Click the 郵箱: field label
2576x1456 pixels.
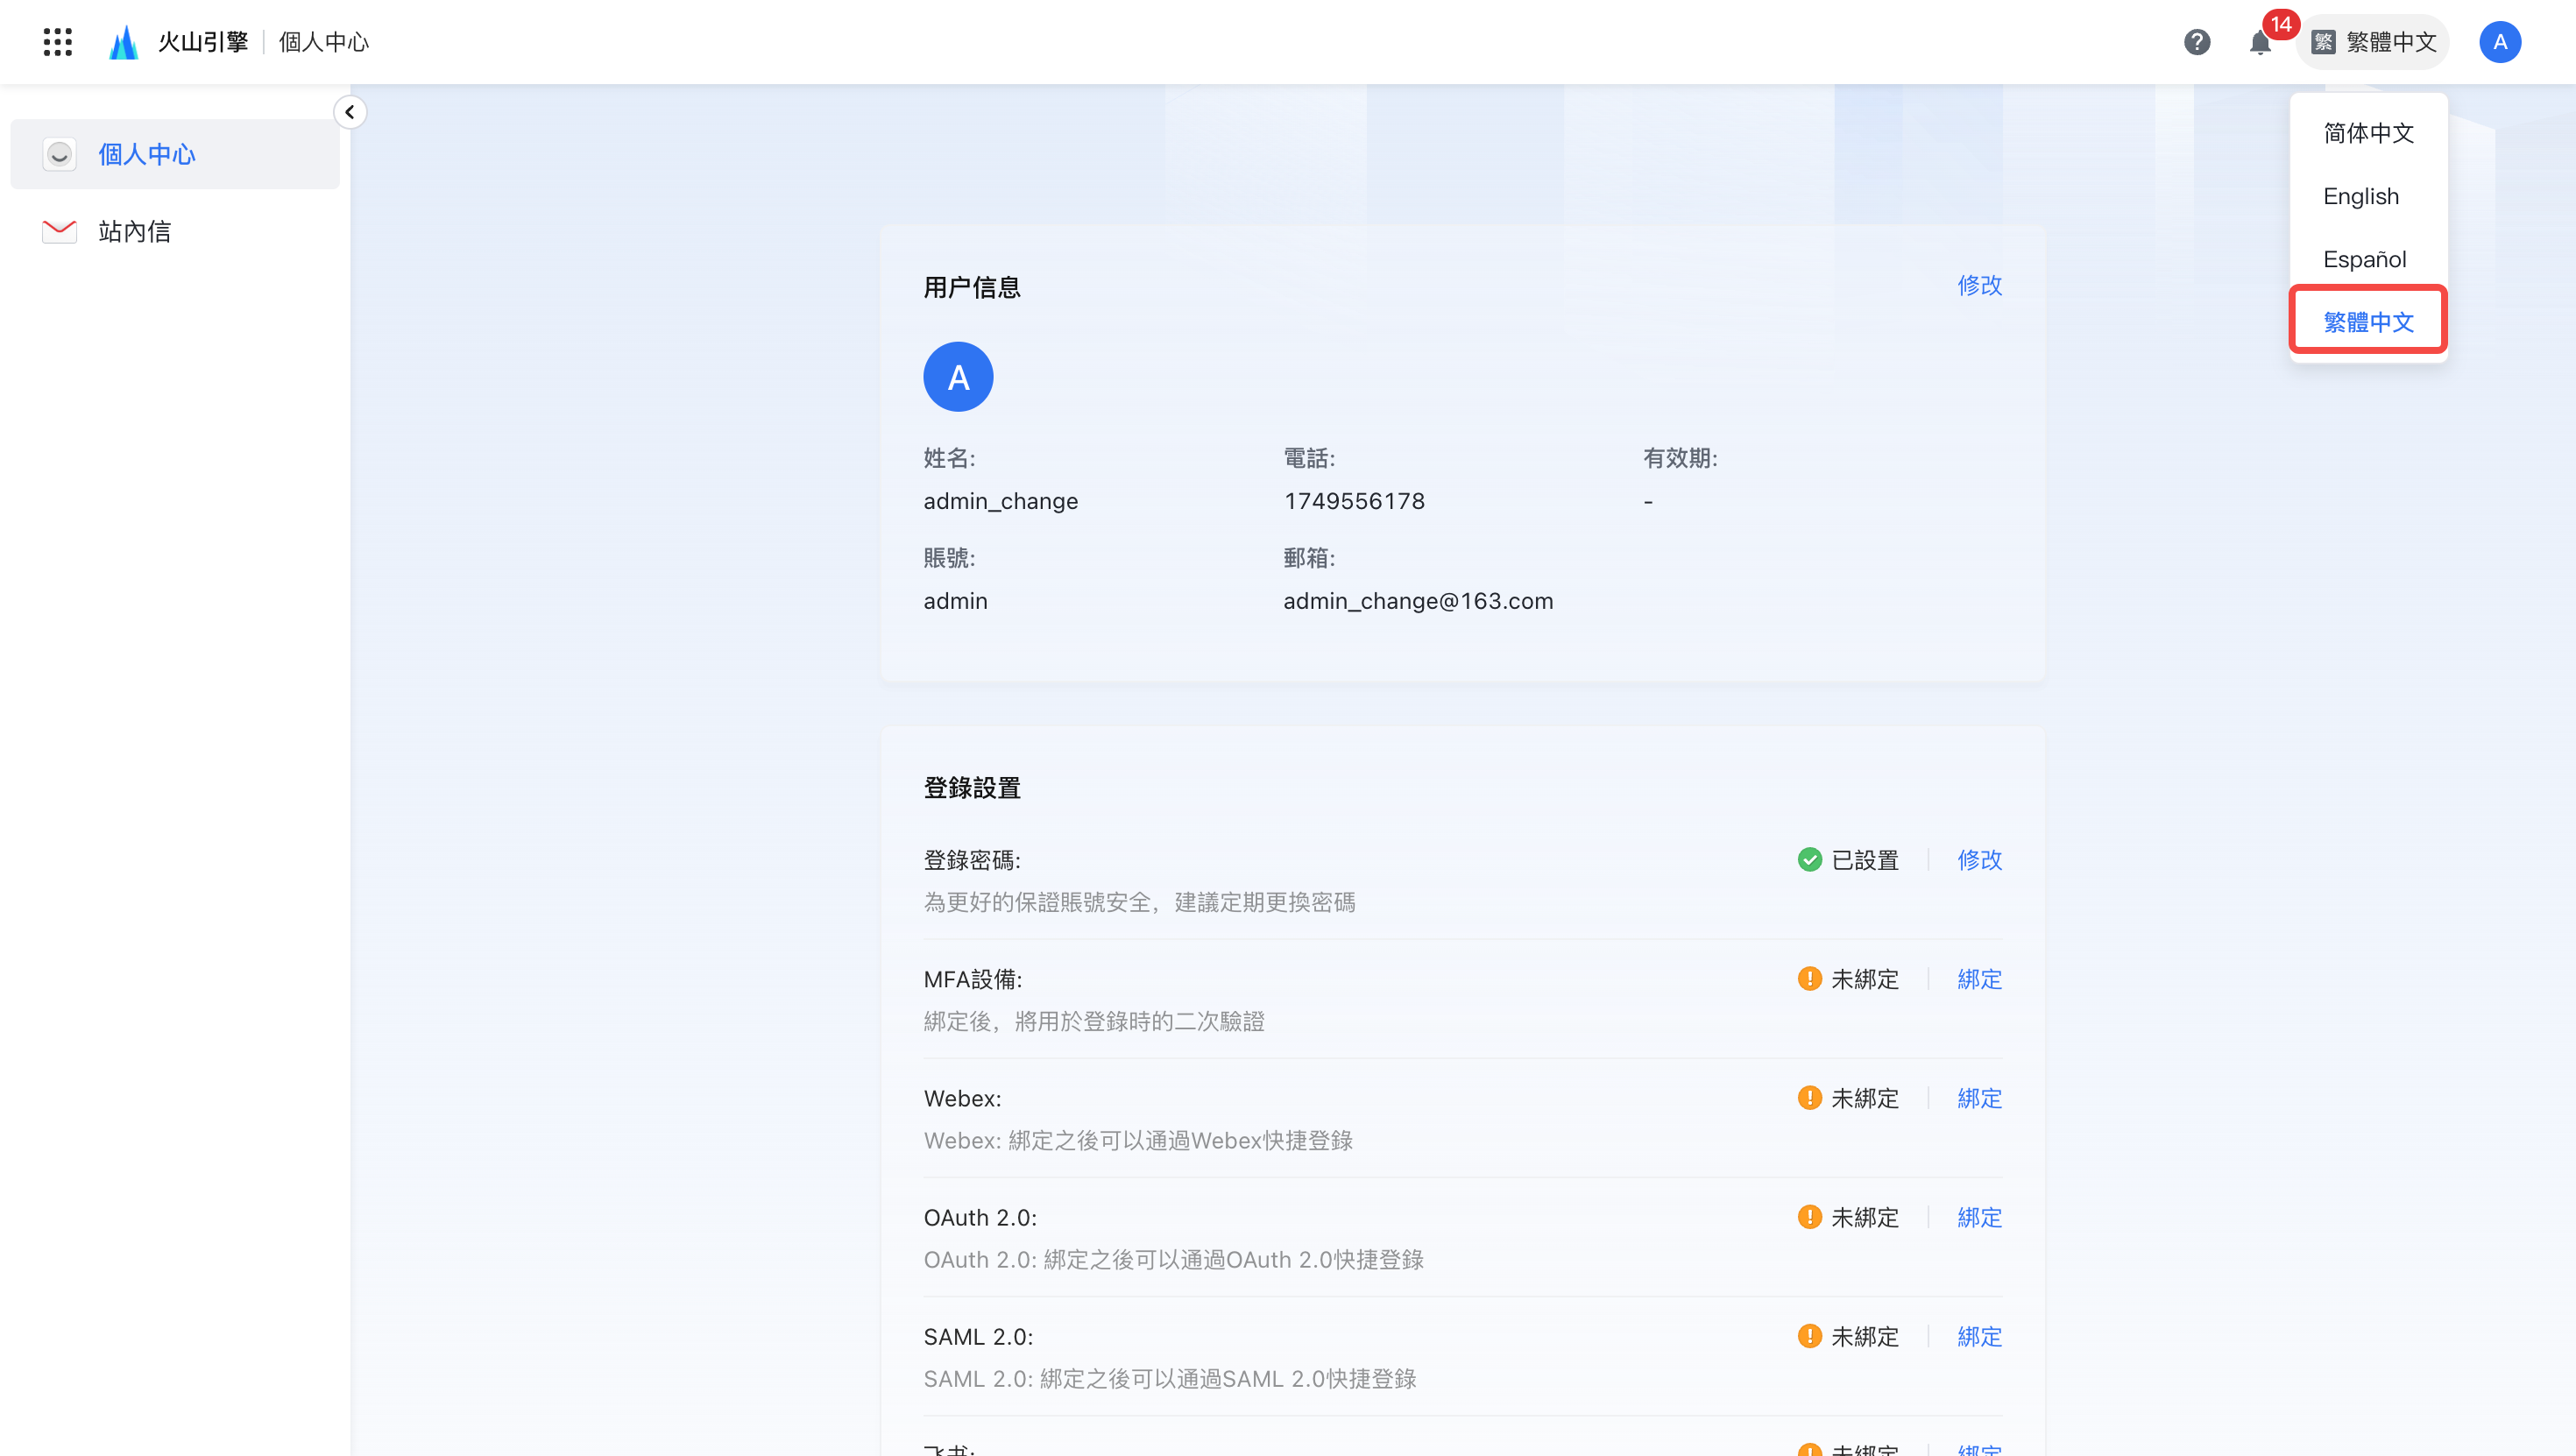pos(1309,558)
